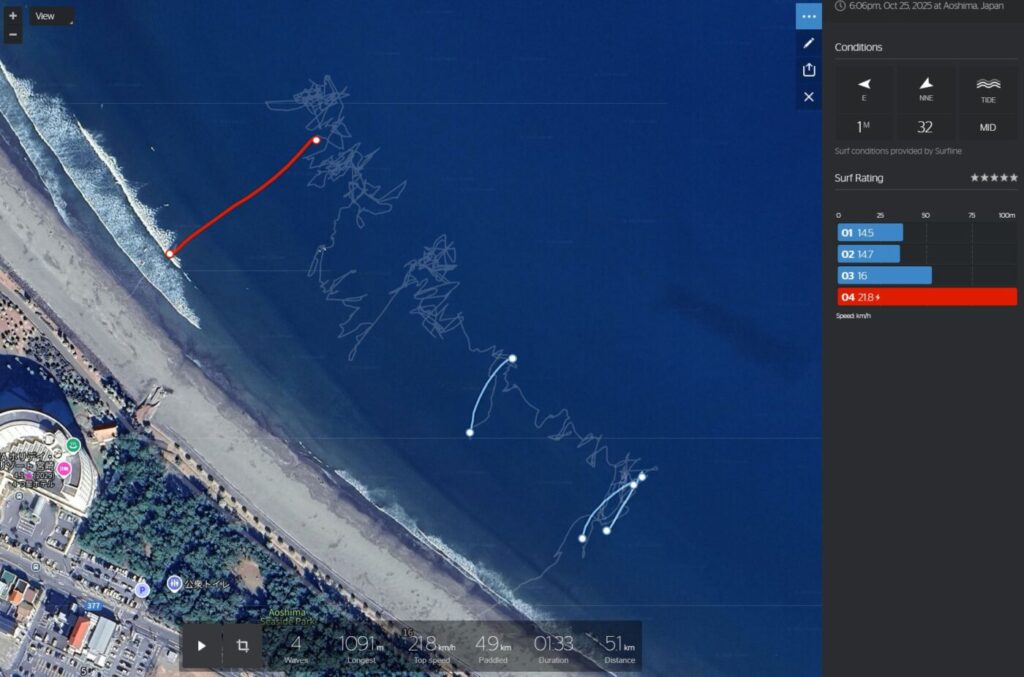The image size is (1024, 677).
Task: Zoom in on the map
Action: tap(13, 16)
